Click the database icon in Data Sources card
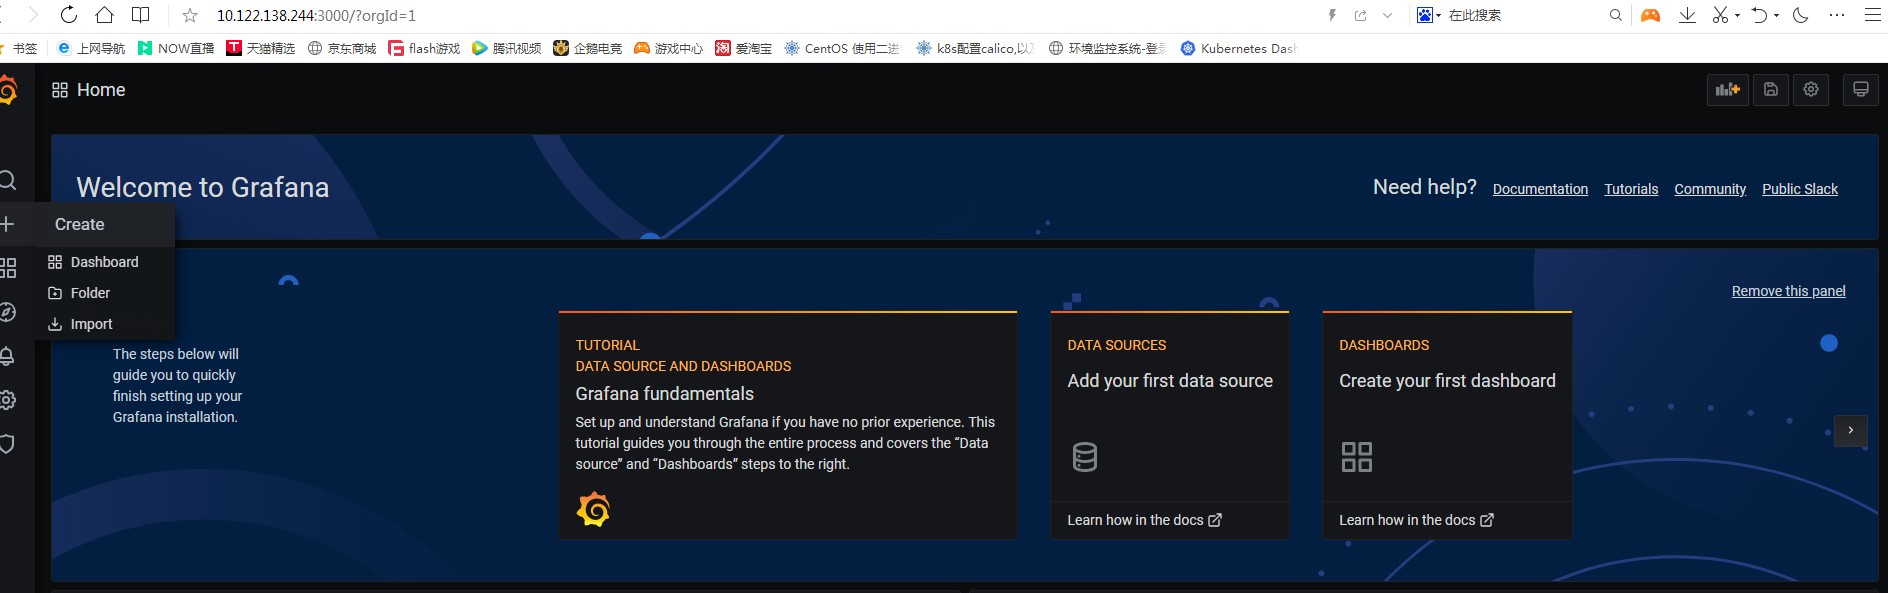Viewport: 1888px width, 593px height. click(1085, 457)
